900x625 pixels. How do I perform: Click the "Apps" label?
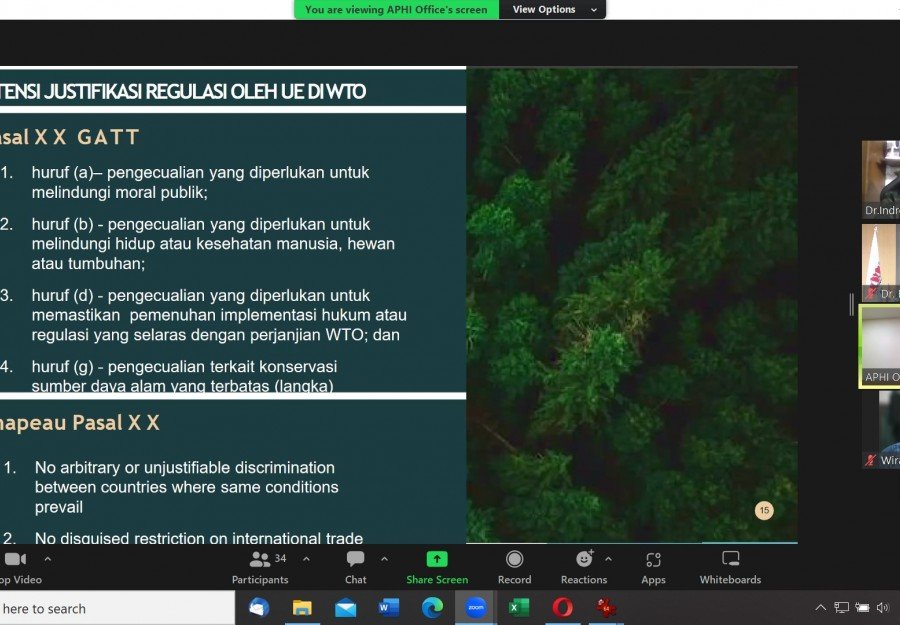click(653, 580)
